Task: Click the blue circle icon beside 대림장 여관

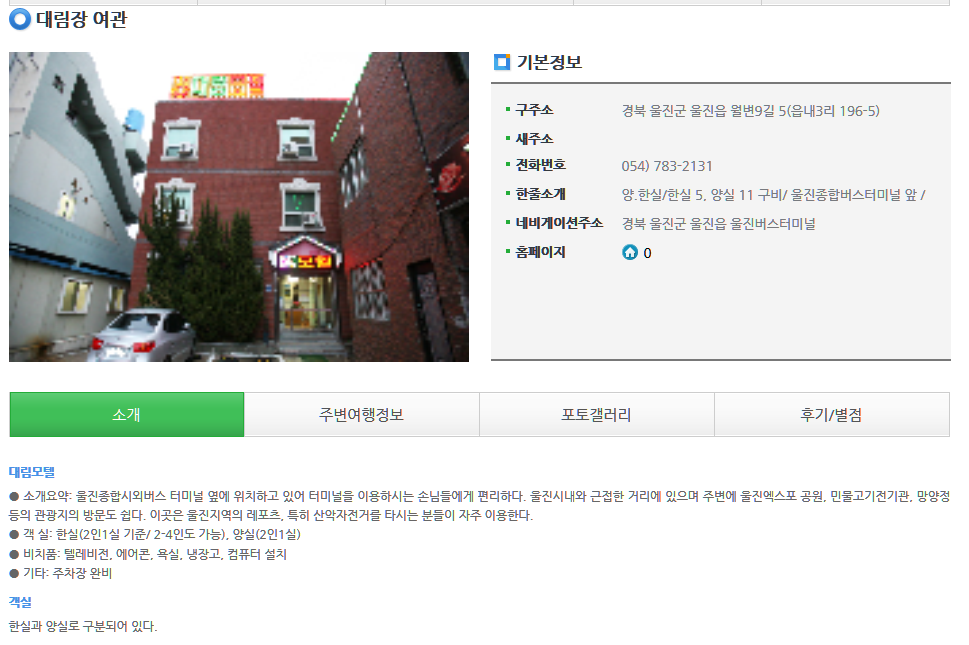Action: pos(20,19)
